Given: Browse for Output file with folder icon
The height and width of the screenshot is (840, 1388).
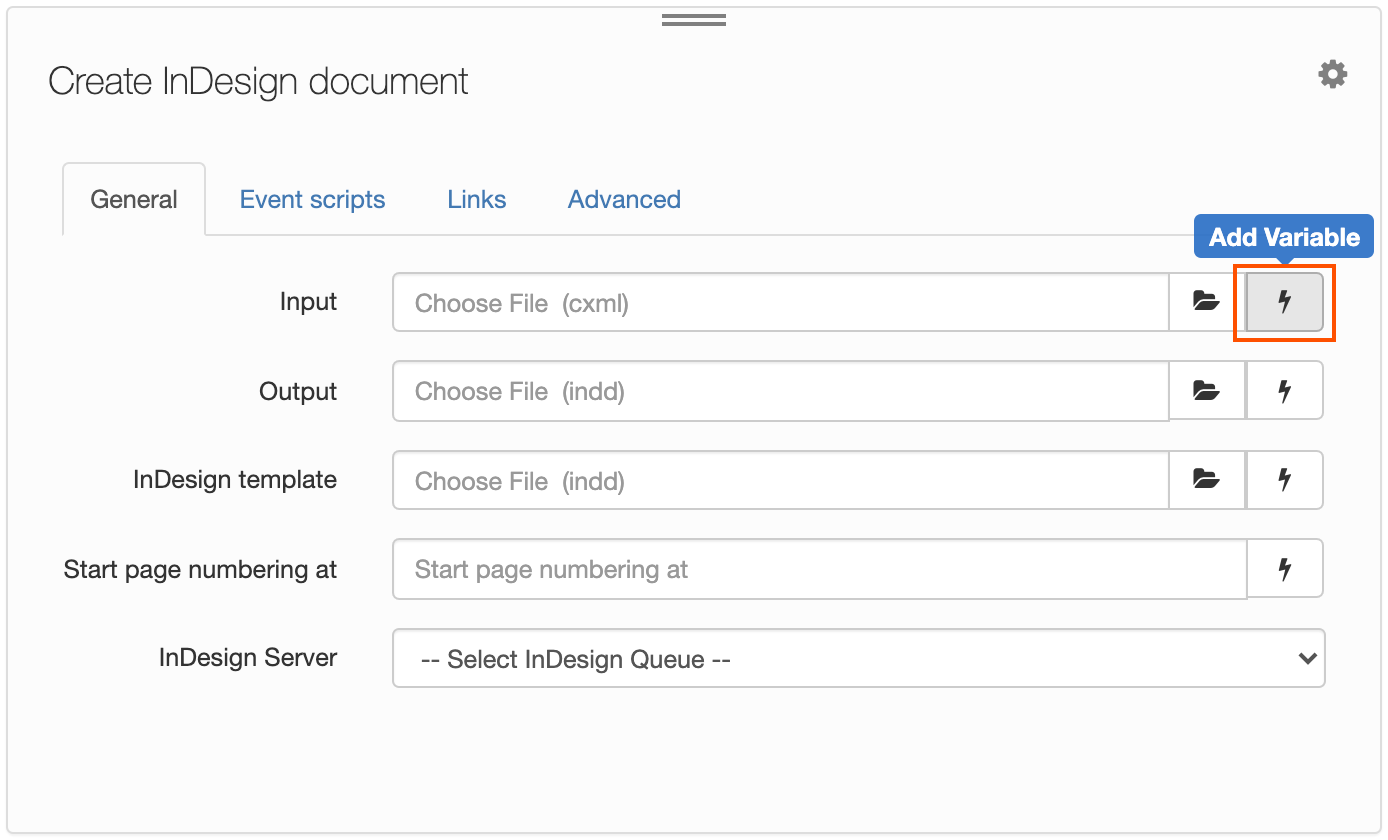Looking at the screenshot, I should pos(1207,390).
